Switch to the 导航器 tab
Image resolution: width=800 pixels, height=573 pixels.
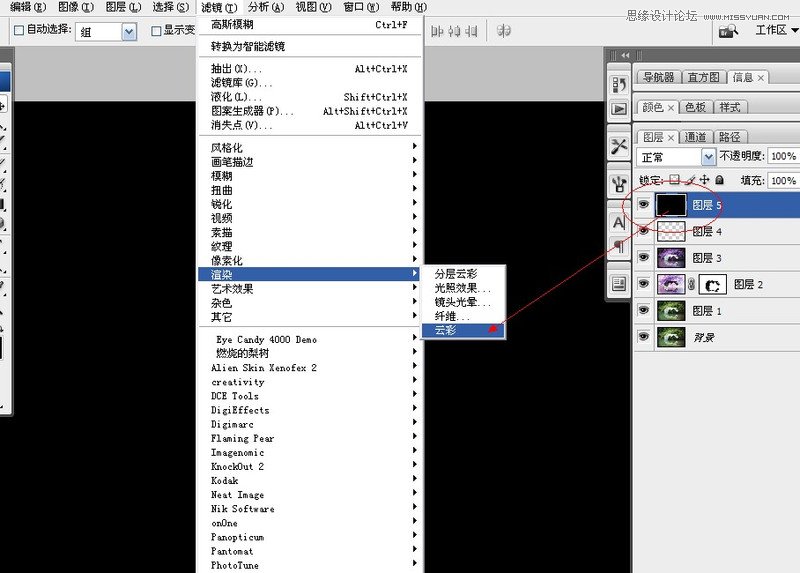[658, 77]
